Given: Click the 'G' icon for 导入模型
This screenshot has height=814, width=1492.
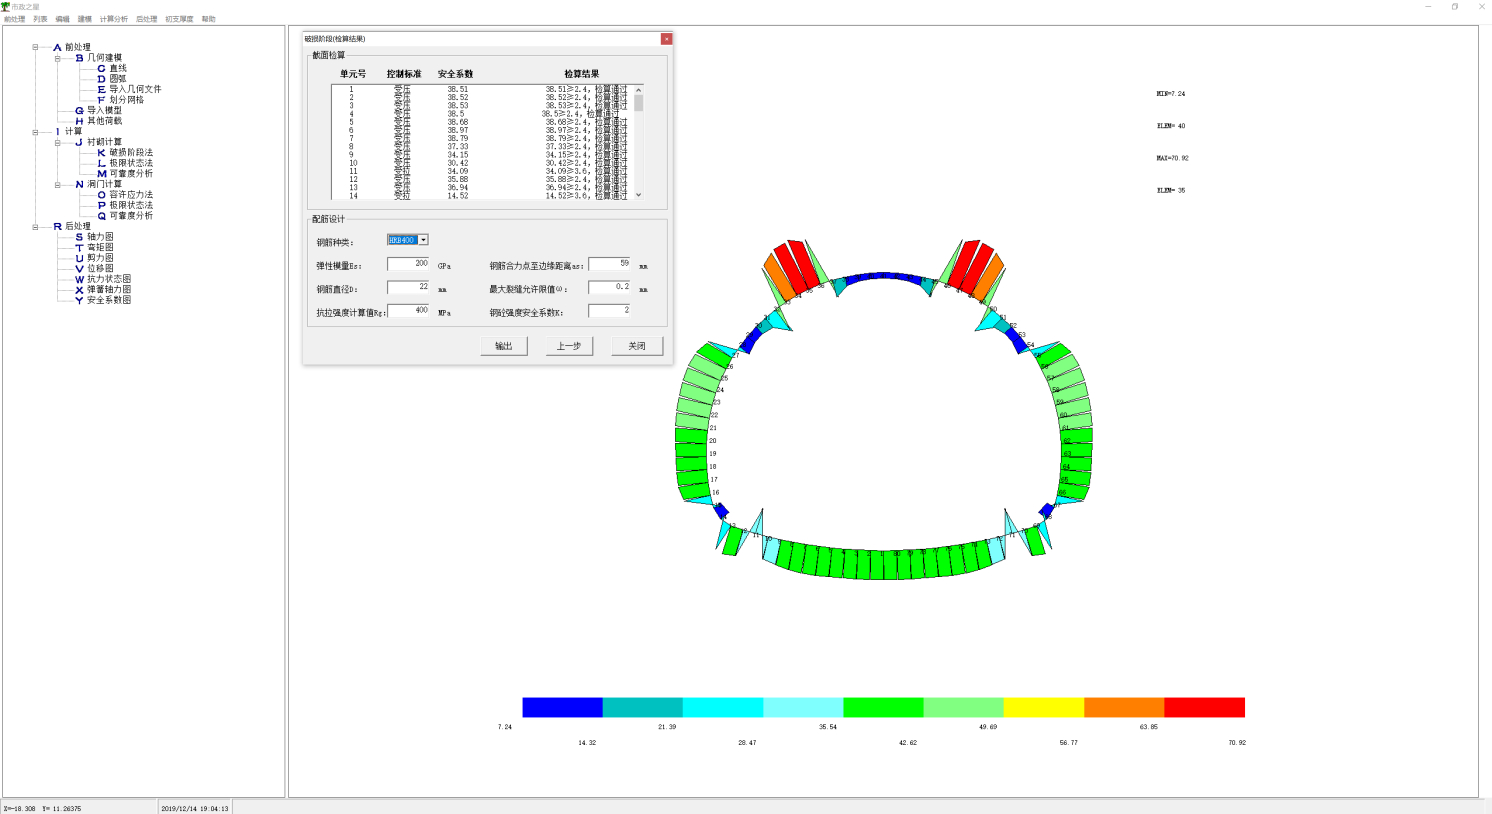Looking at the screenshot, I should coord(79,111).
